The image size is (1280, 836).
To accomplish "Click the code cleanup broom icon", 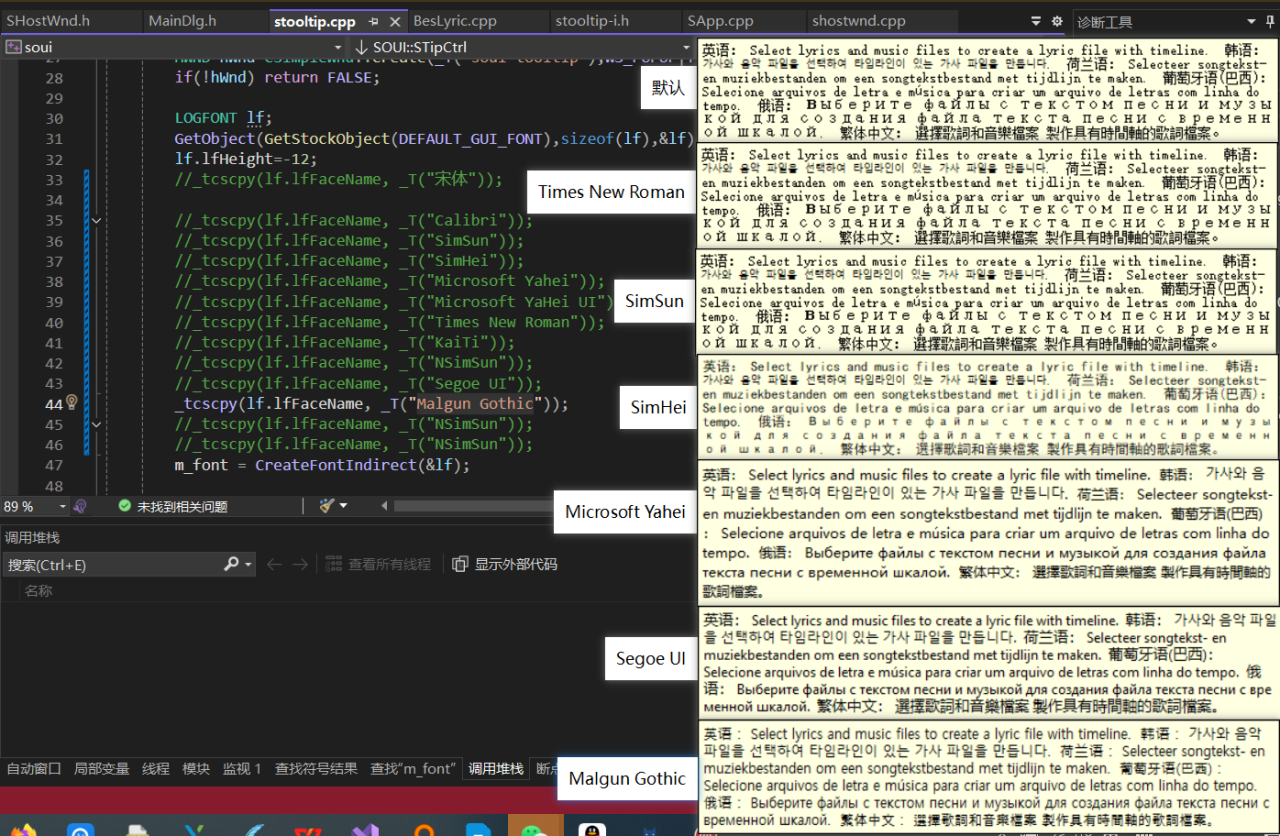I will click(x=327, y=506).
